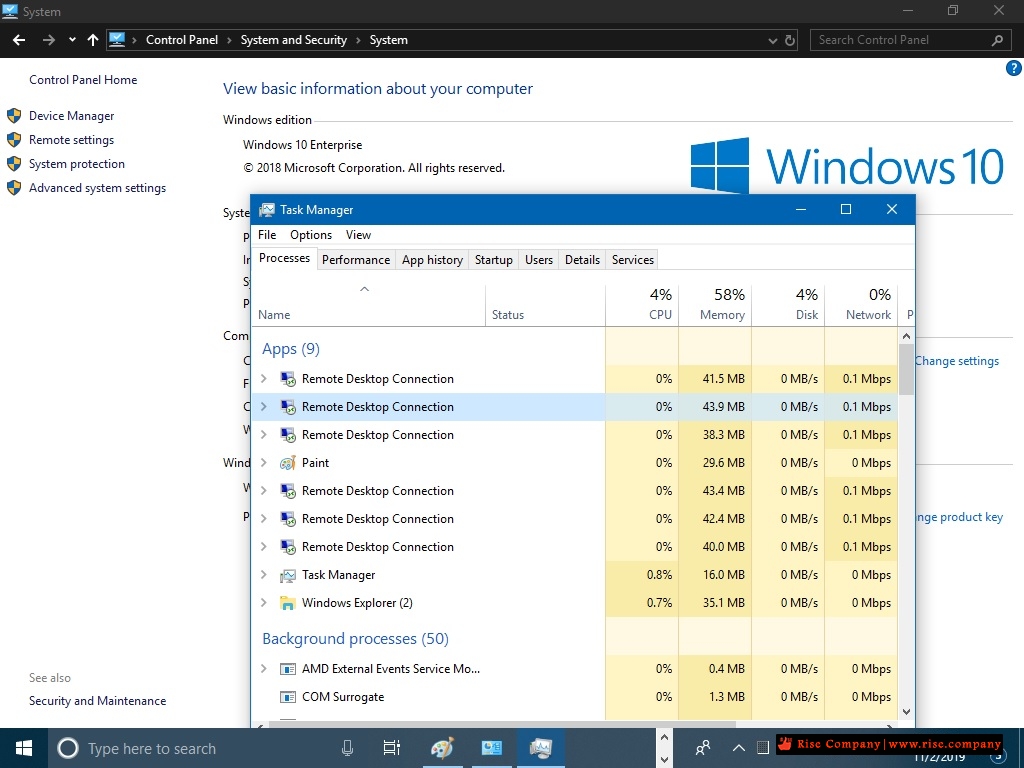Viewport: 1024px width, 768px height.
Task: Switch to System window taskbar icon
Action: [x=491, y=748]
